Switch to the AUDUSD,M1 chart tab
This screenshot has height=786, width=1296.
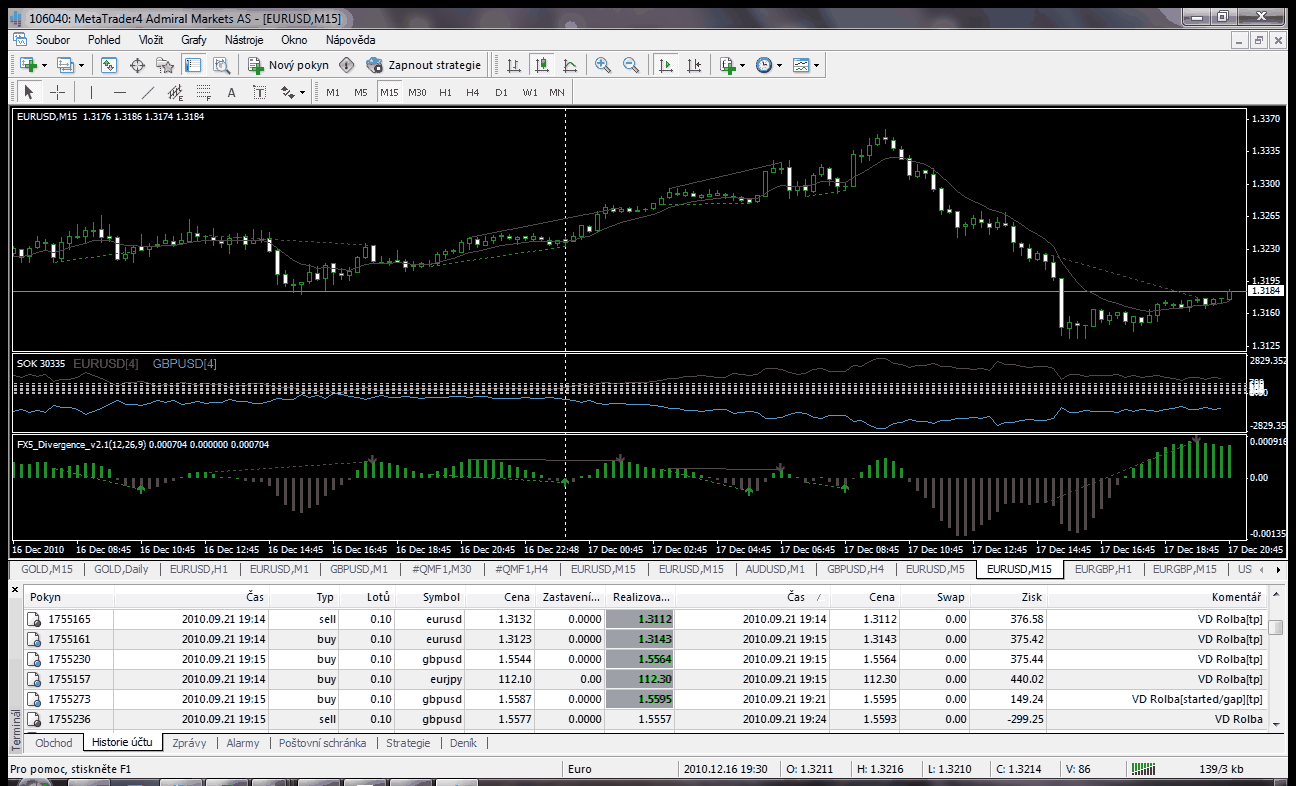[775, 569]
